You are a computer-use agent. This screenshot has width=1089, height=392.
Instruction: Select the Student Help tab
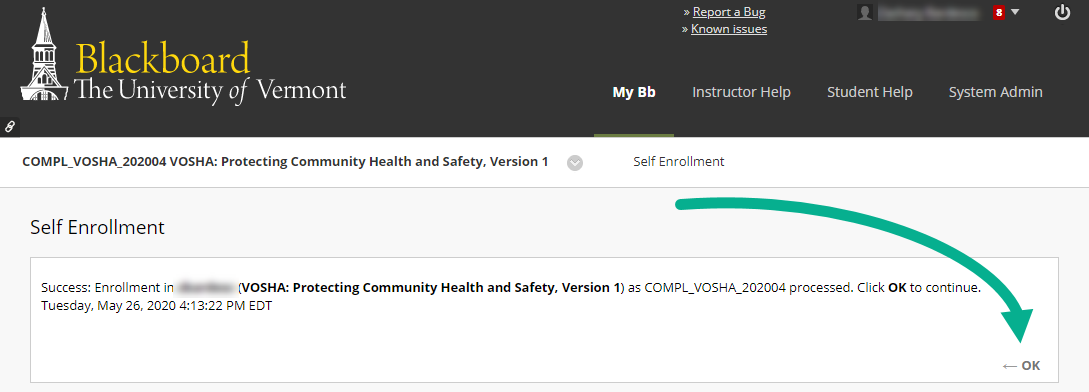pyautogui.click(x=870, y=92)
